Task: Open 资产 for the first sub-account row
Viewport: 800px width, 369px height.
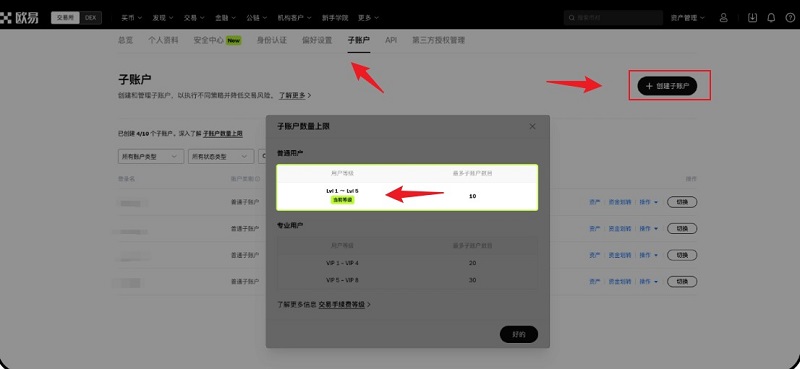Action: [594, 202]
